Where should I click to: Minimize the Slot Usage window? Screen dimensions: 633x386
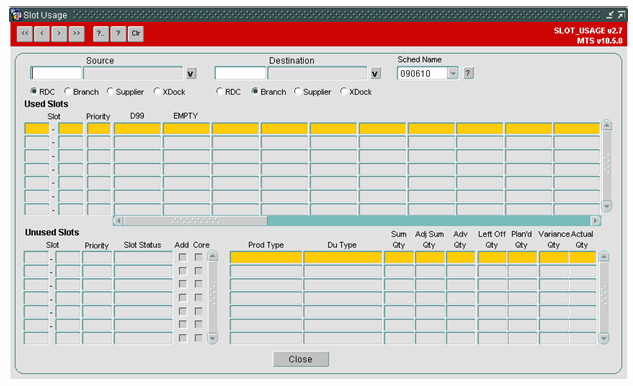coord(610,15)
